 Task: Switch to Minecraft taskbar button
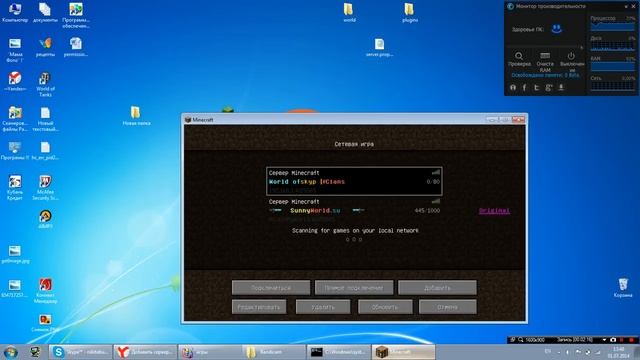click(403, 352)
